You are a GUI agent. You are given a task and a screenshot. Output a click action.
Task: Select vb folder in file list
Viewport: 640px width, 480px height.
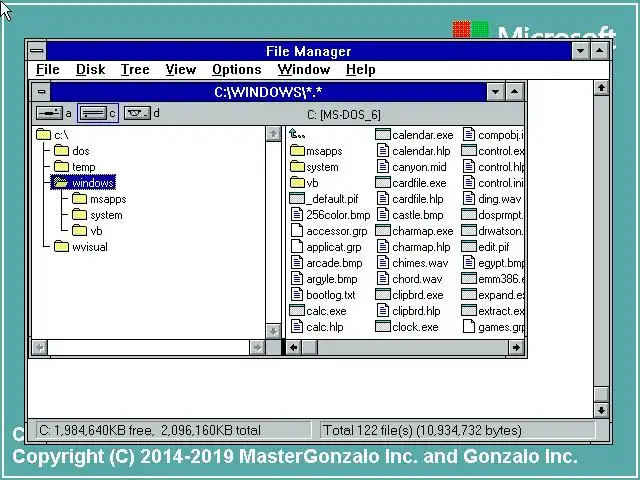[x=304, y=183]
